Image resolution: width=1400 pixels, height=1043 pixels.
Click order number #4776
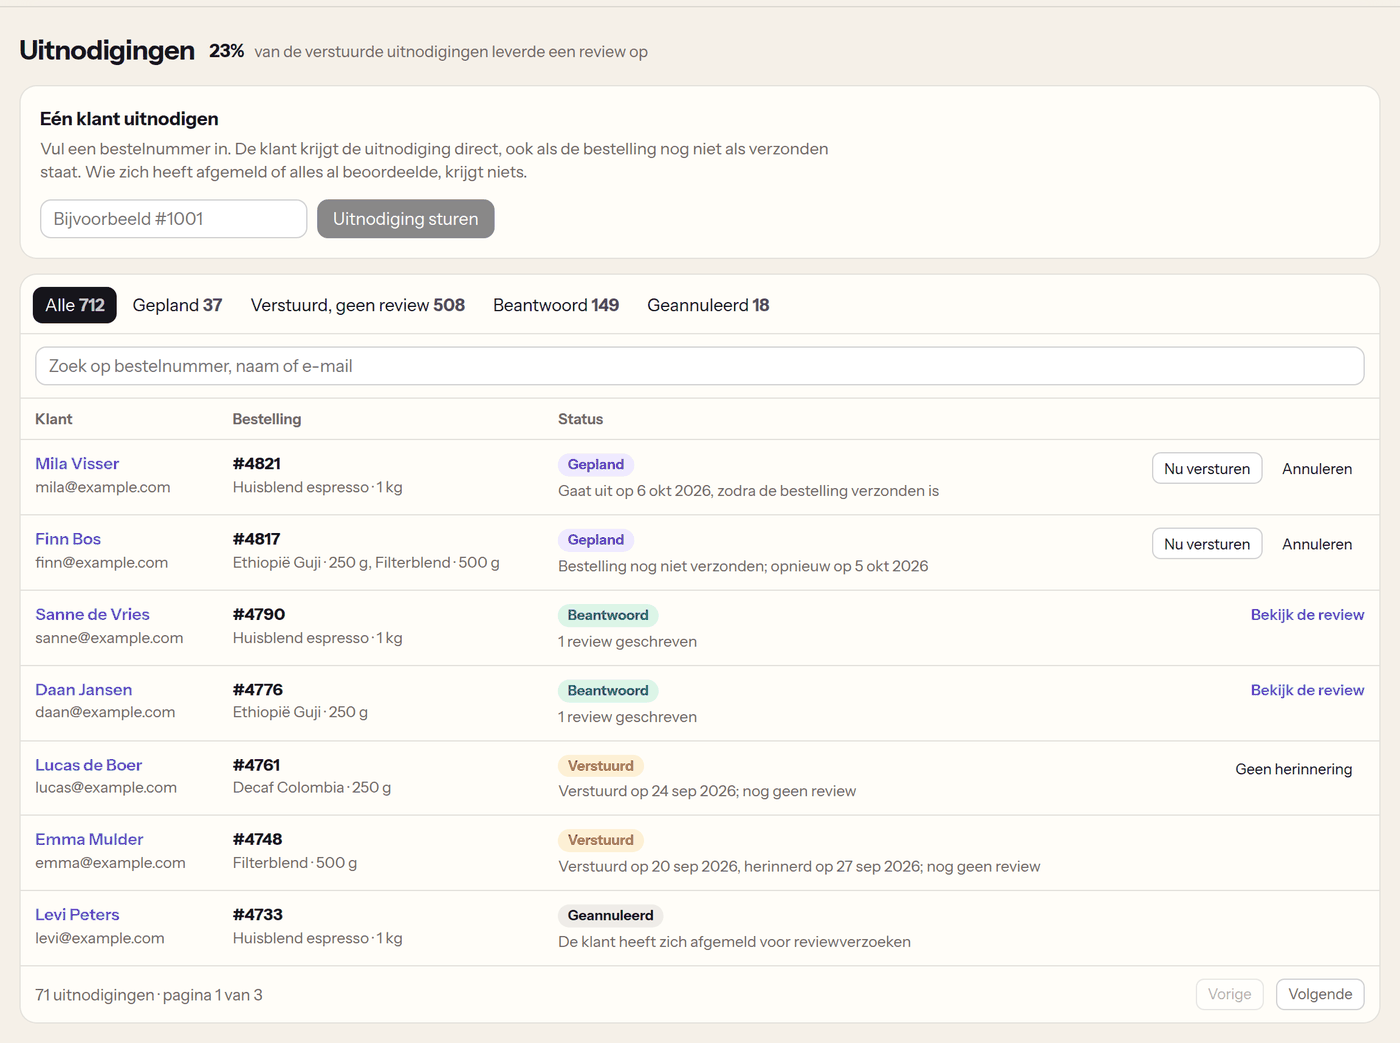258,690
